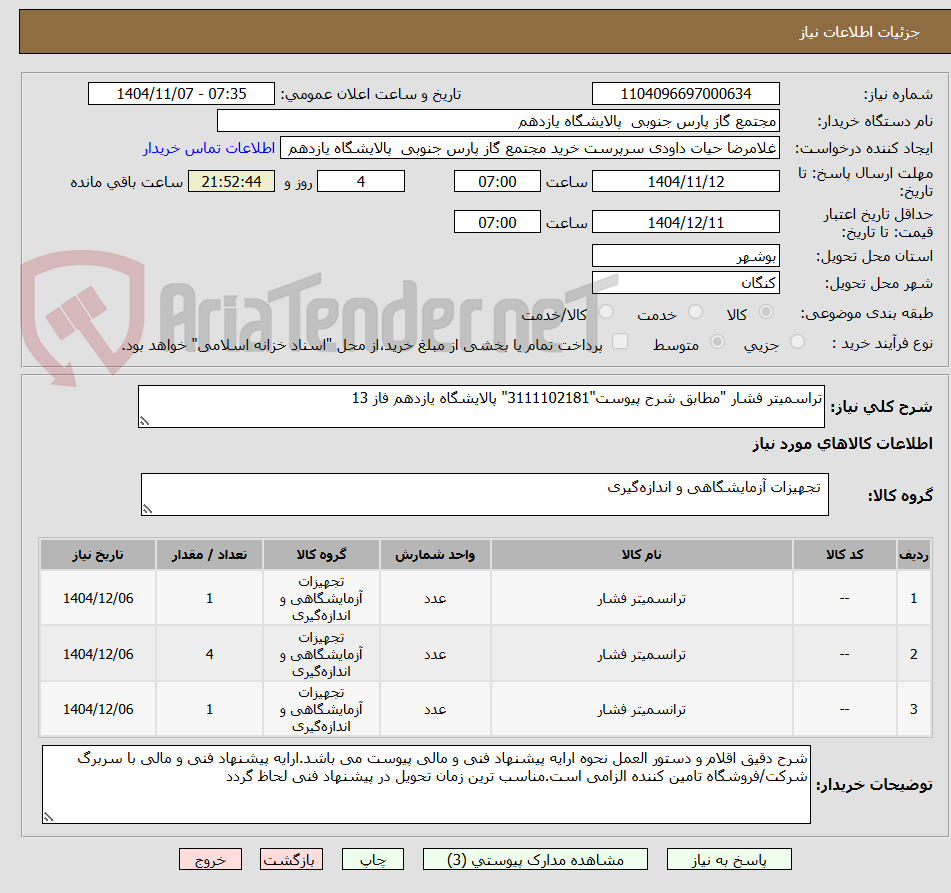
Task: Click the province field بوشهر
Action: pyautogui.click(x=685, y=256)
